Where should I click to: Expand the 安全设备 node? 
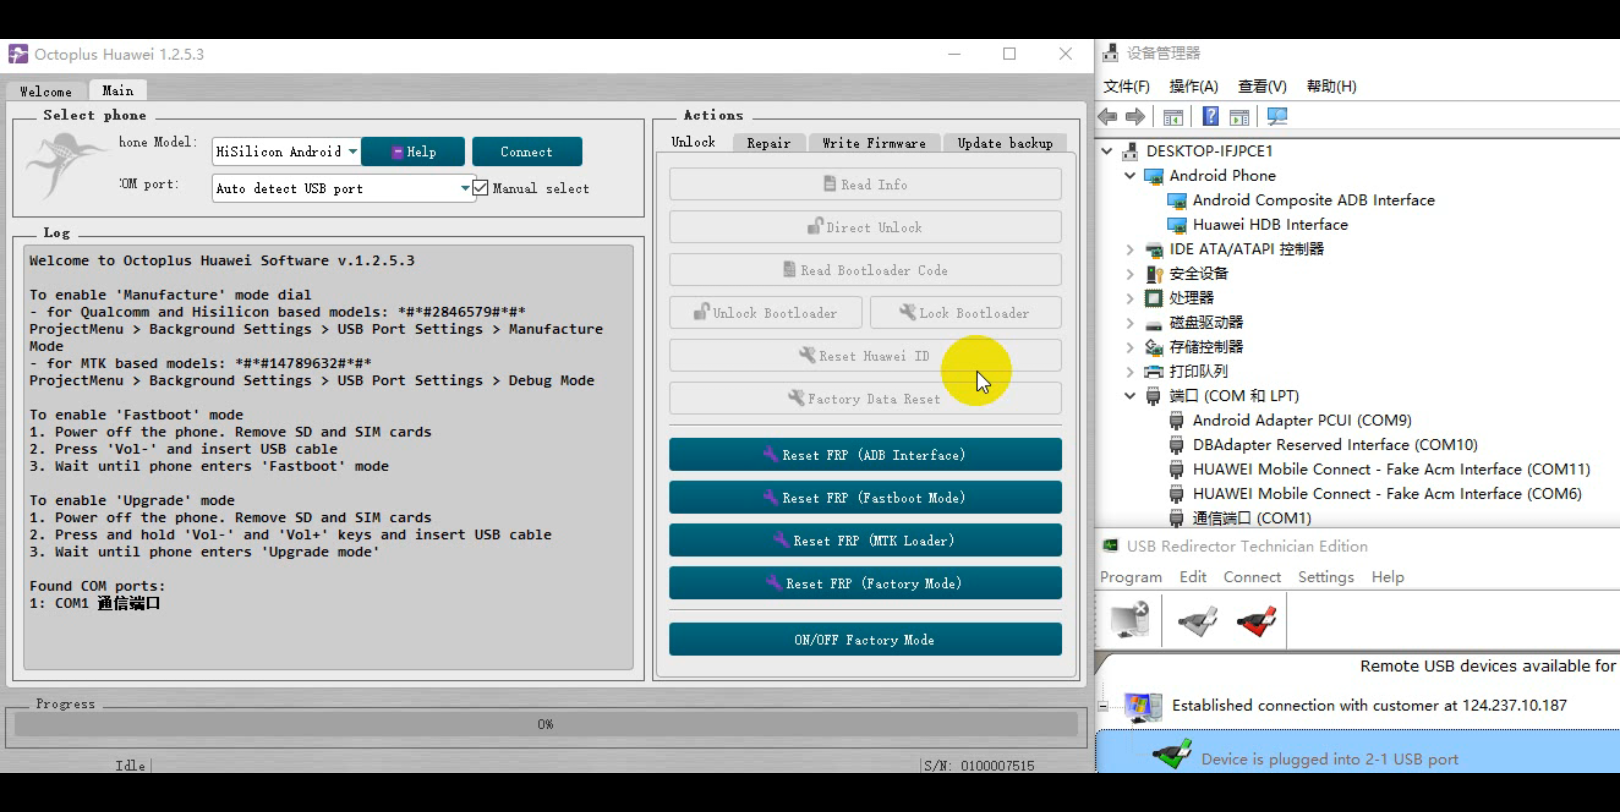1130,273
